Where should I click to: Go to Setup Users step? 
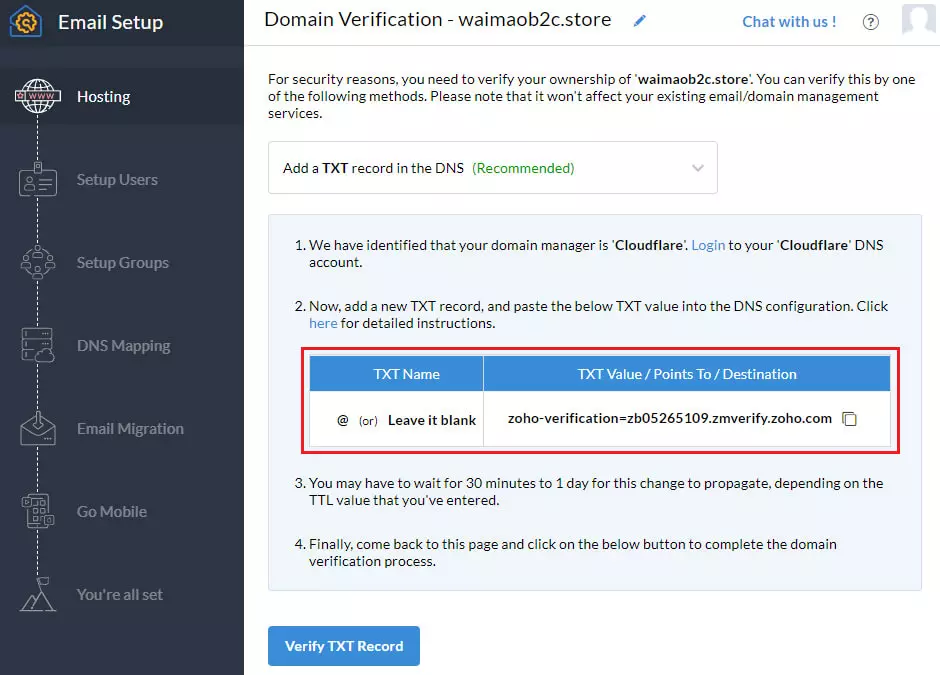[x=118, y=179]
